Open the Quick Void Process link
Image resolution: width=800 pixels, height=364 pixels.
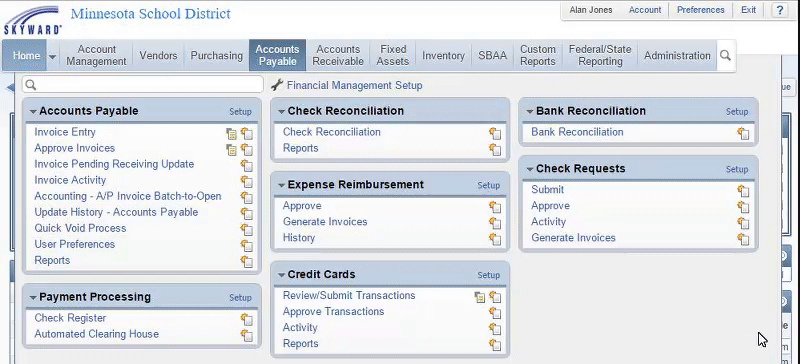(x=80, y=228)
